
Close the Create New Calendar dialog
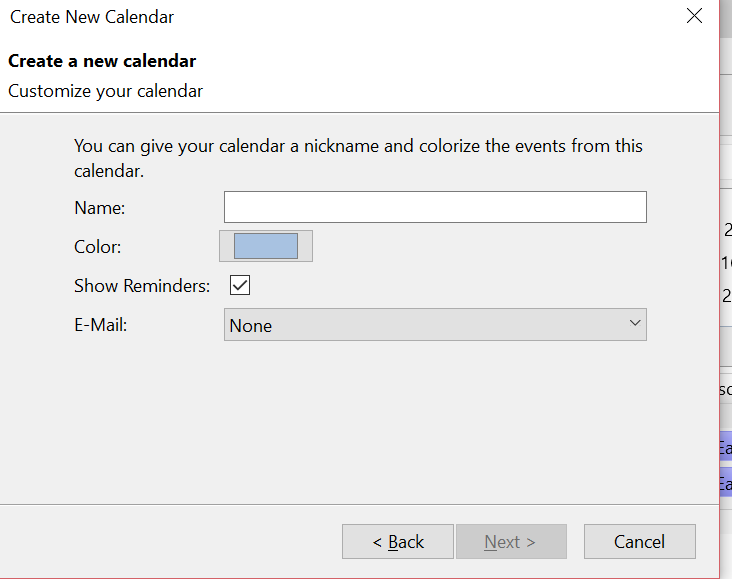tap(694, 16)
